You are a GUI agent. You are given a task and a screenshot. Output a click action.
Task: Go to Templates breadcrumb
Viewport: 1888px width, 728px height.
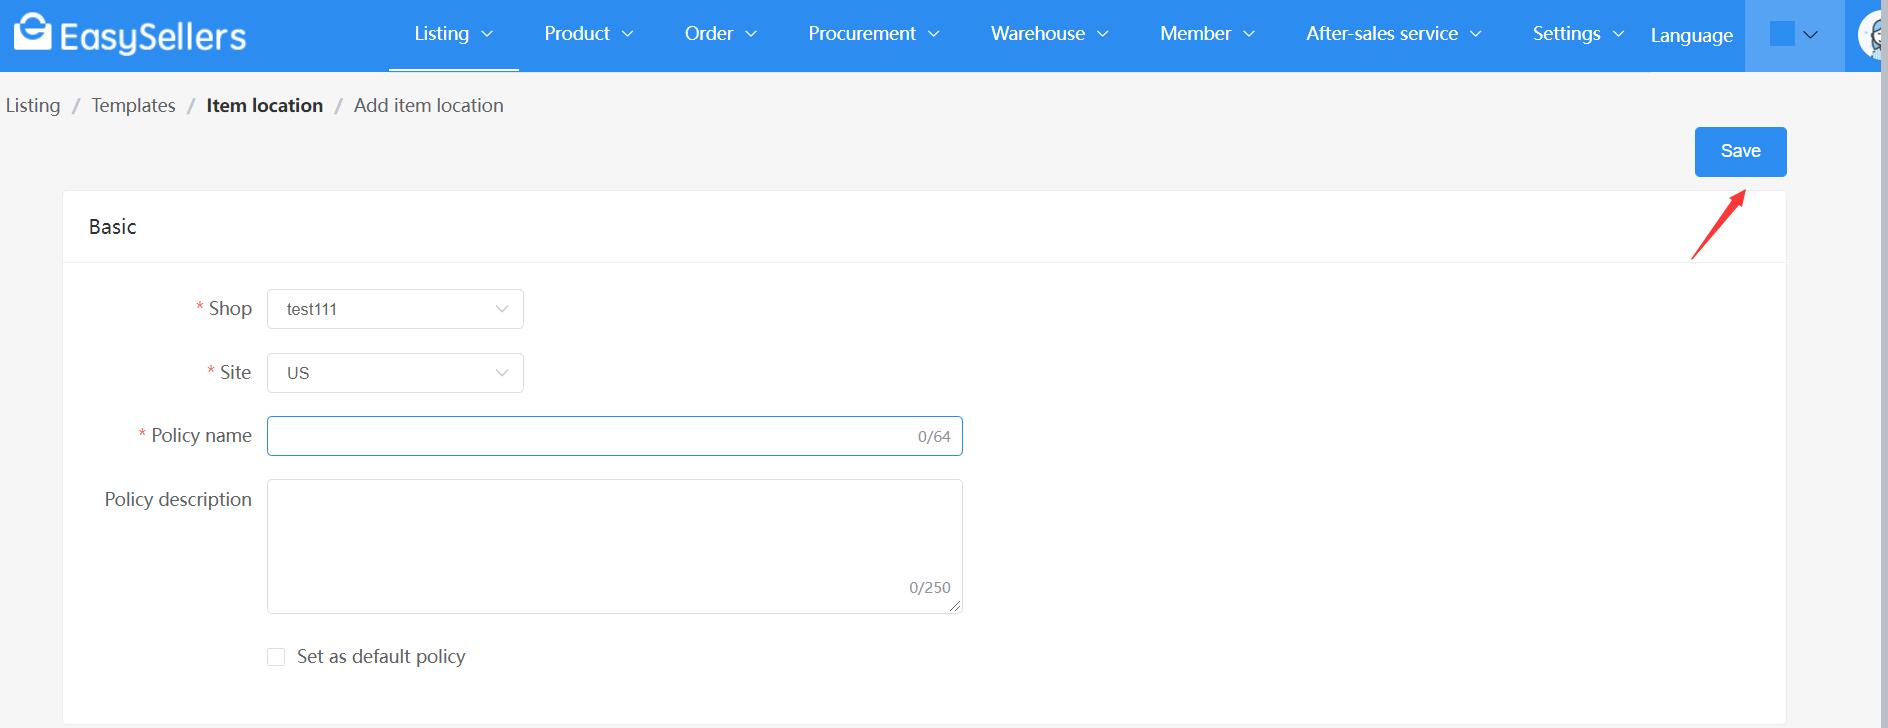(133, 105)
